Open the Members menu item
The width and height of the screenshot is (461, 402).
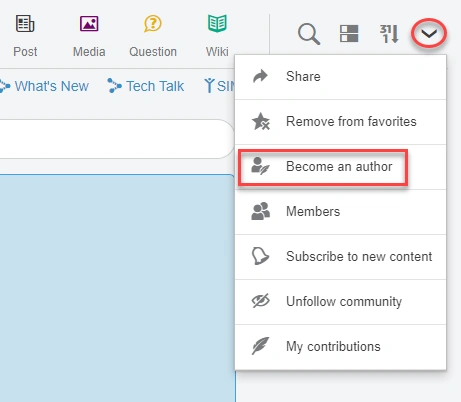coord(341,212)
